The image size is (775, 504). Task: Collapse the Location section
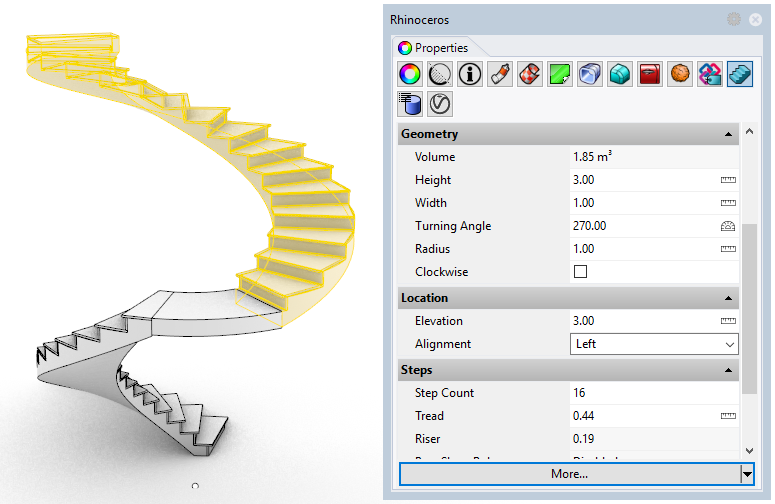[729, 298]
